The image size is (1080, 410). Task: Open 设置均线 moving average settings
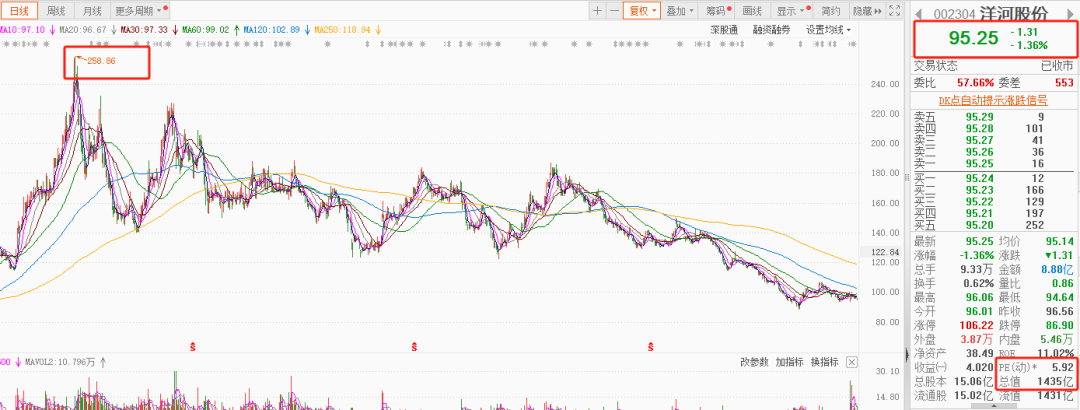[829, 30]
